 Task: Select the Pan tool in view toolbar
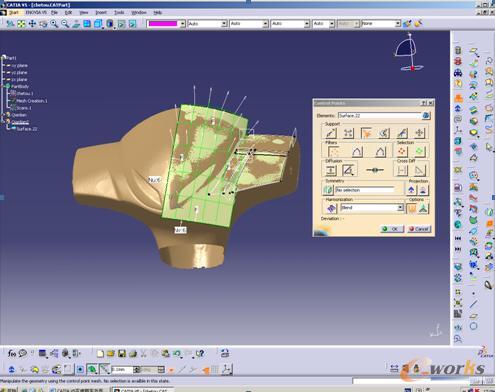coord(32,24)
